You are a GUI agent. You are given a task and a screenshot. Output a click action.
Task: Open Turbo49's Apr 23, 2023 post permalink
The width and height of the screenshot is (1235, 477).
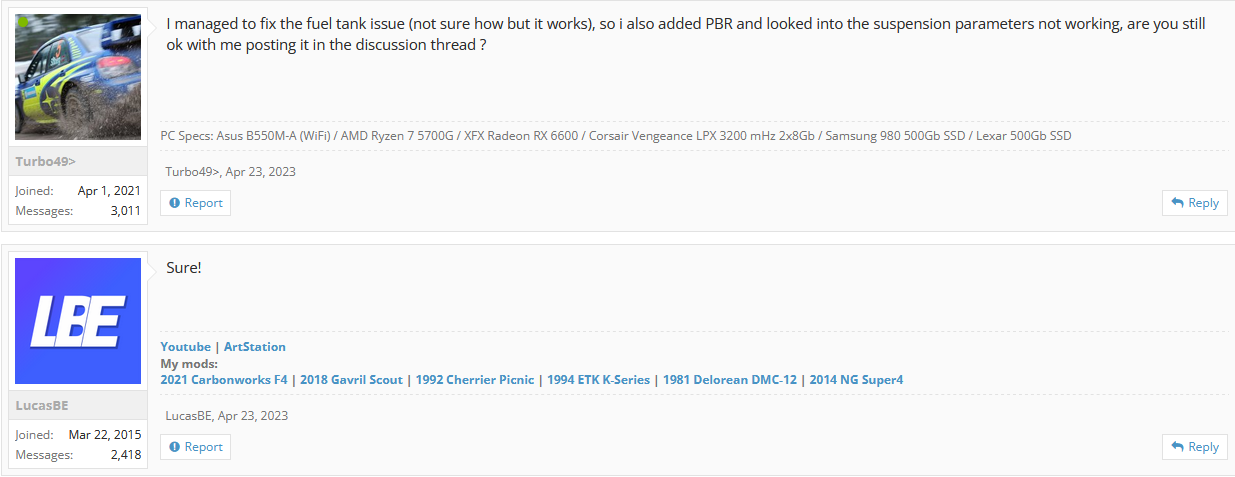click(x=261, y=171)
